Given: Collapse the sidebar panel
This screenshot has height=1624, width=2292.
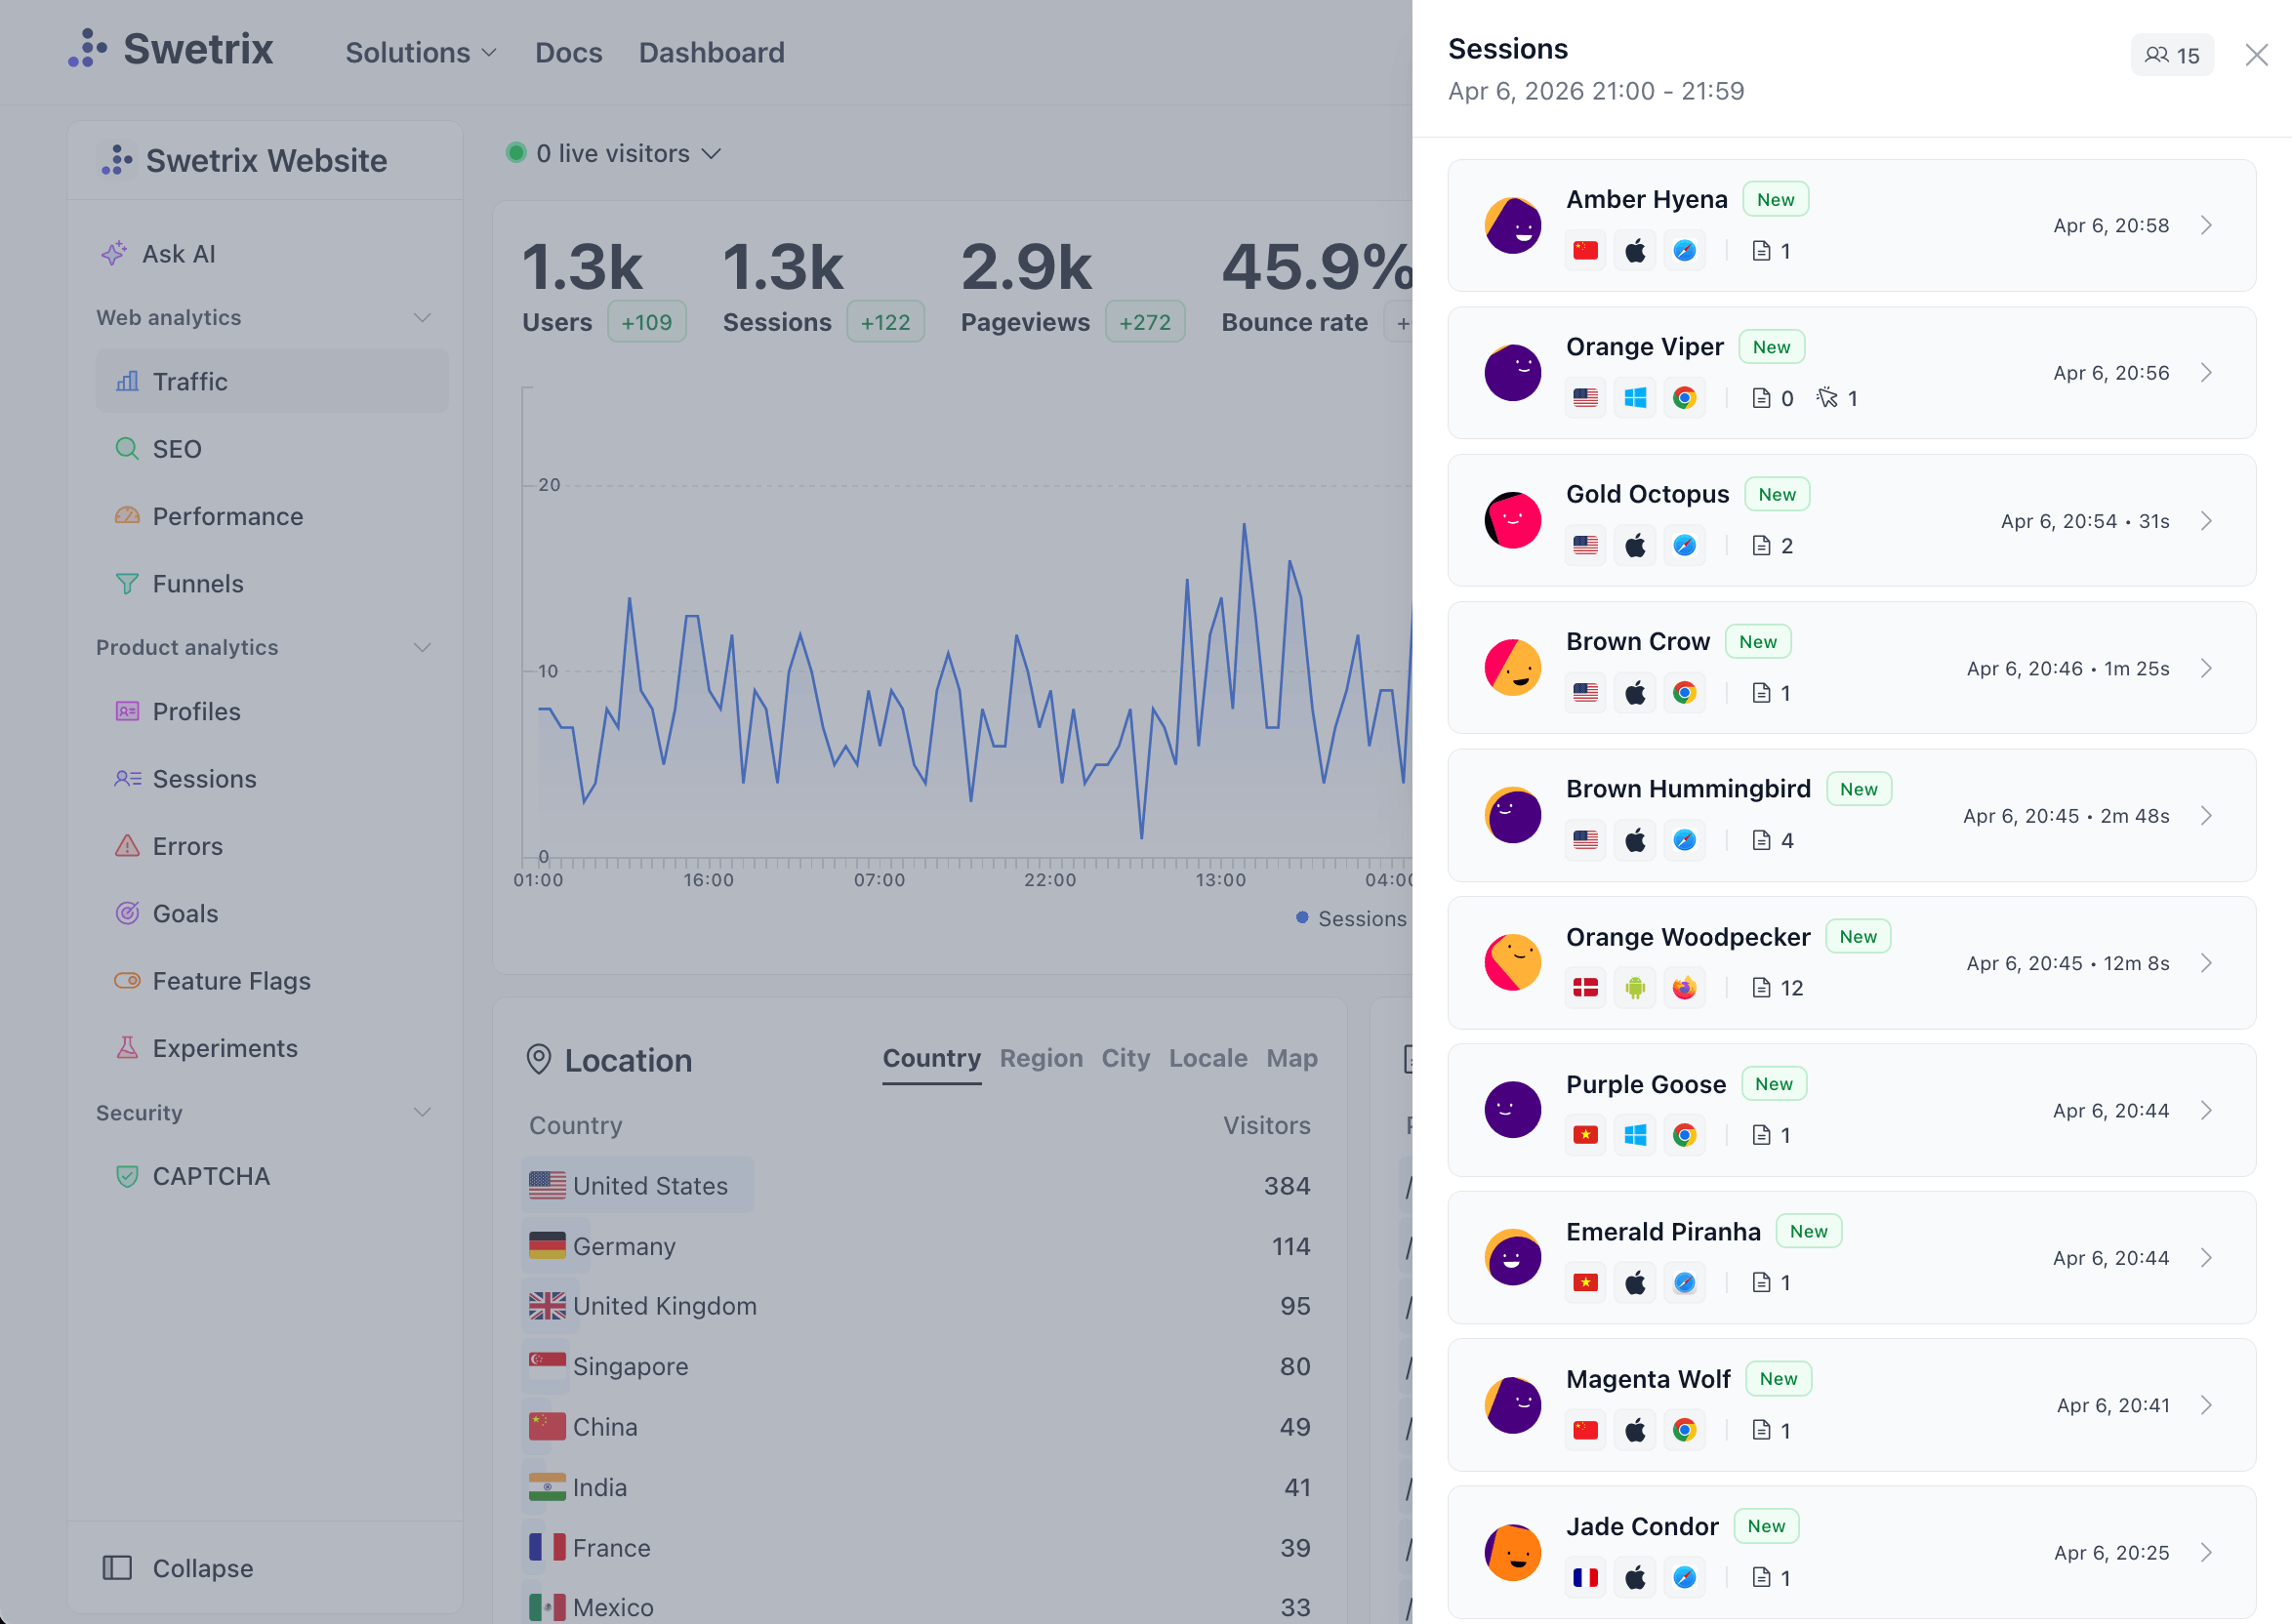Looking at the screenshot, I should (179, 1567).
